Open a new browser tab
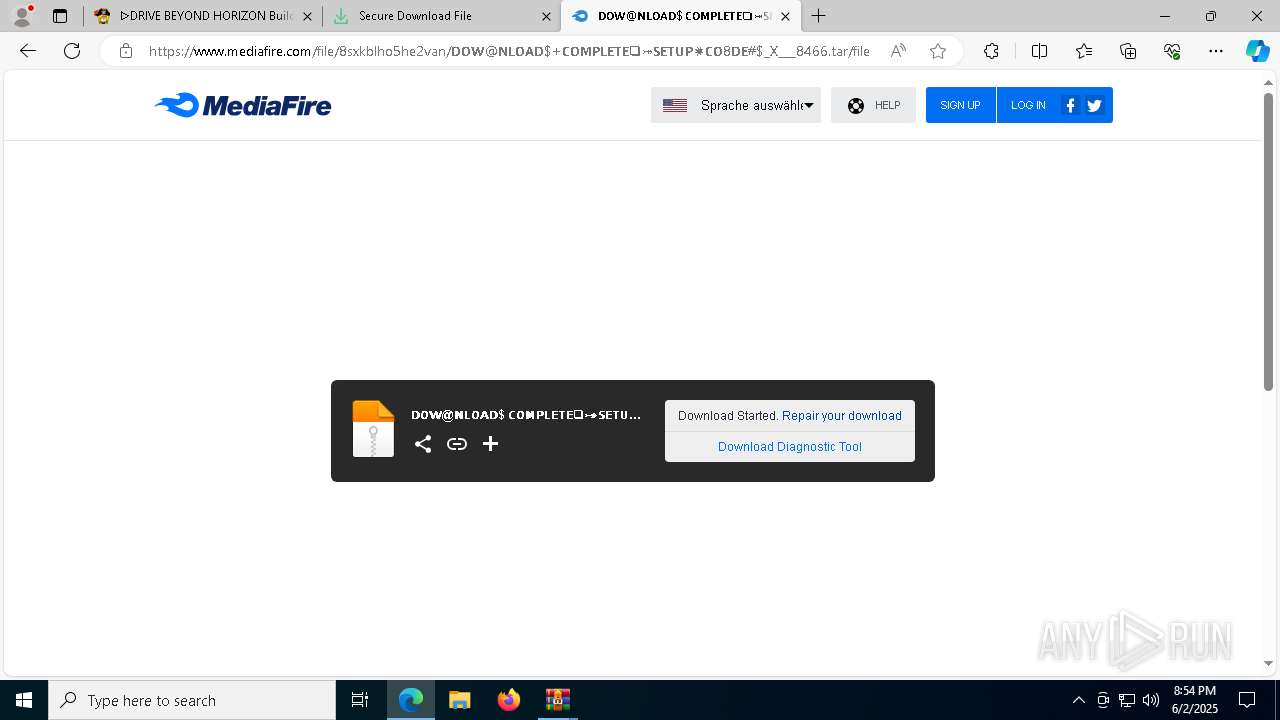 (819, 16)
